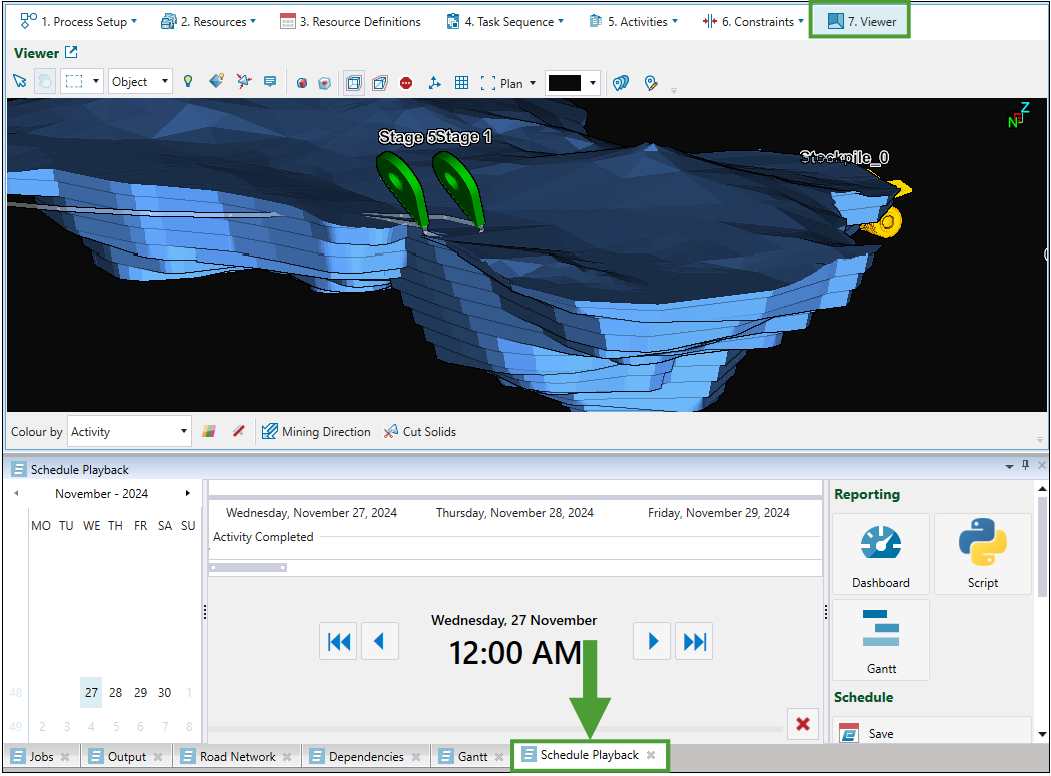Click the diamond with bulb icon
The width and height of the screenshot is (1051, 776).
click(216, 82)
